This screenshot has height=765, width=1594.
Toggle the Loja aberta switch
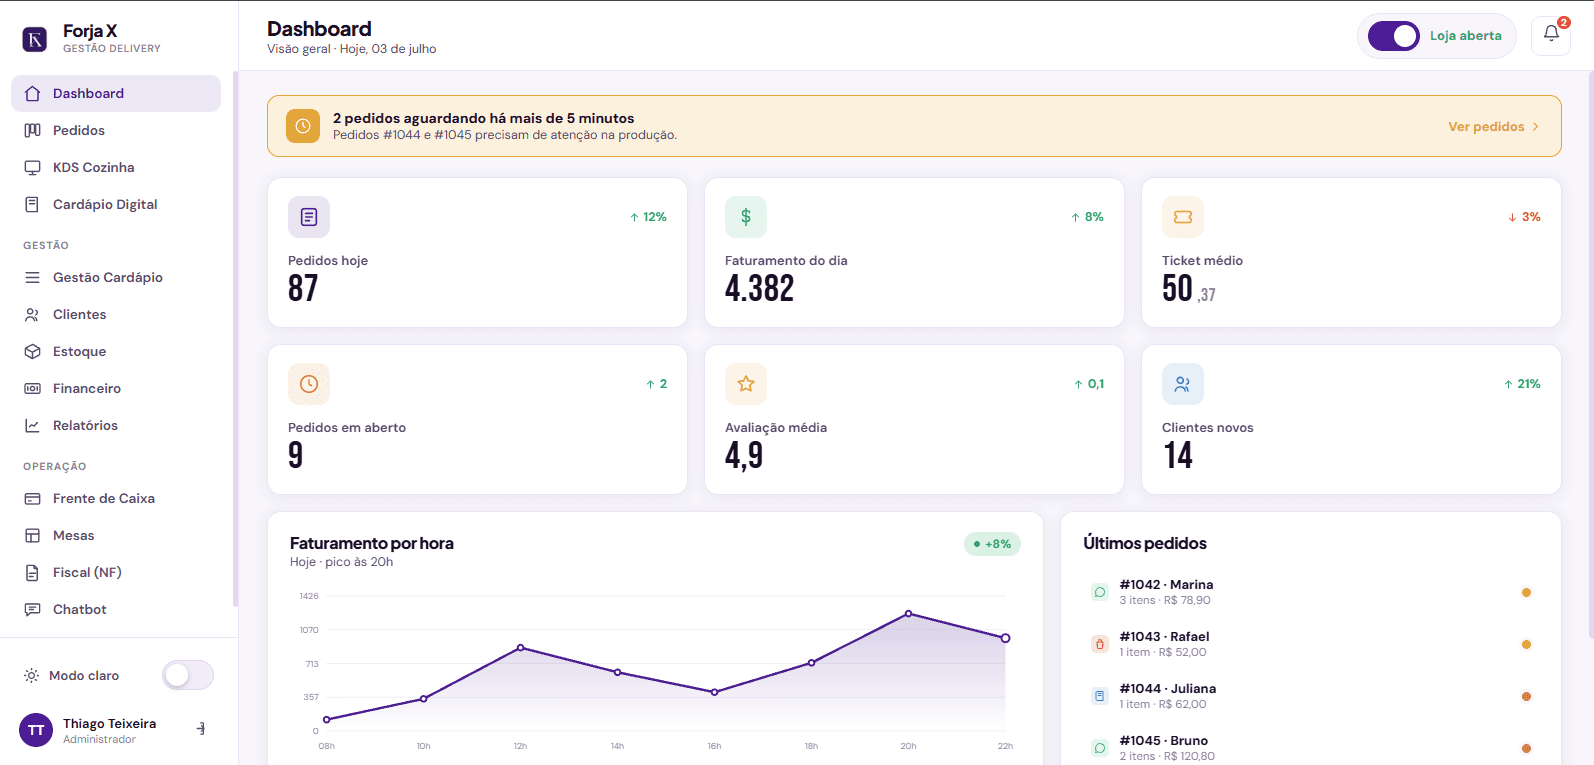click(x=1394, y=36)
